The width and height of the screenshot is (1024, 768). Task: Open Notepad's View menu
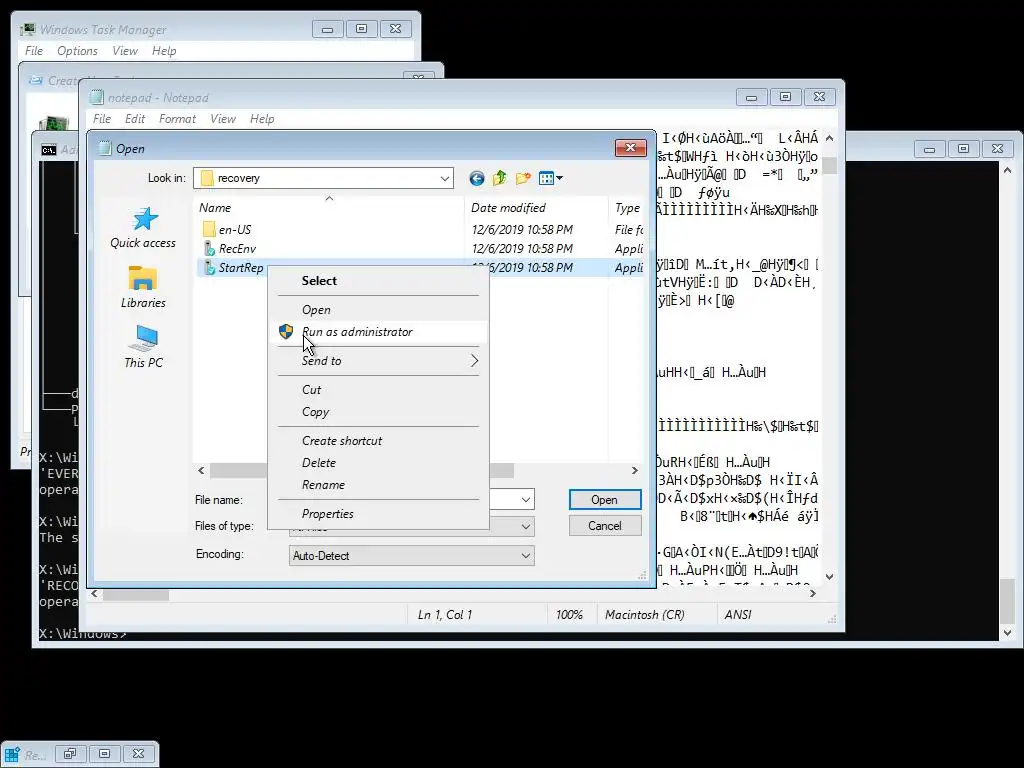coord(223,119)
